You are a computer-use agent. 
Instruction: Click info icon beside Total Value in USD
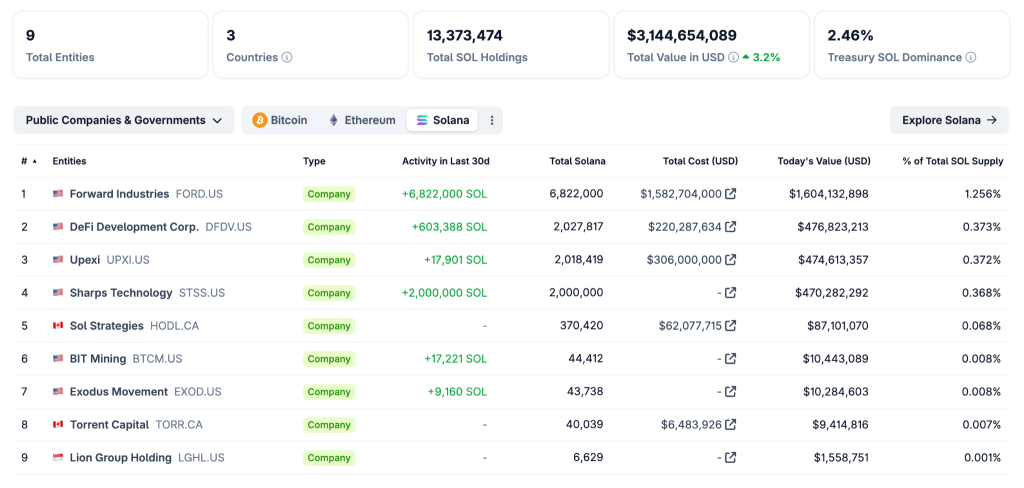[x=734, y=58]
